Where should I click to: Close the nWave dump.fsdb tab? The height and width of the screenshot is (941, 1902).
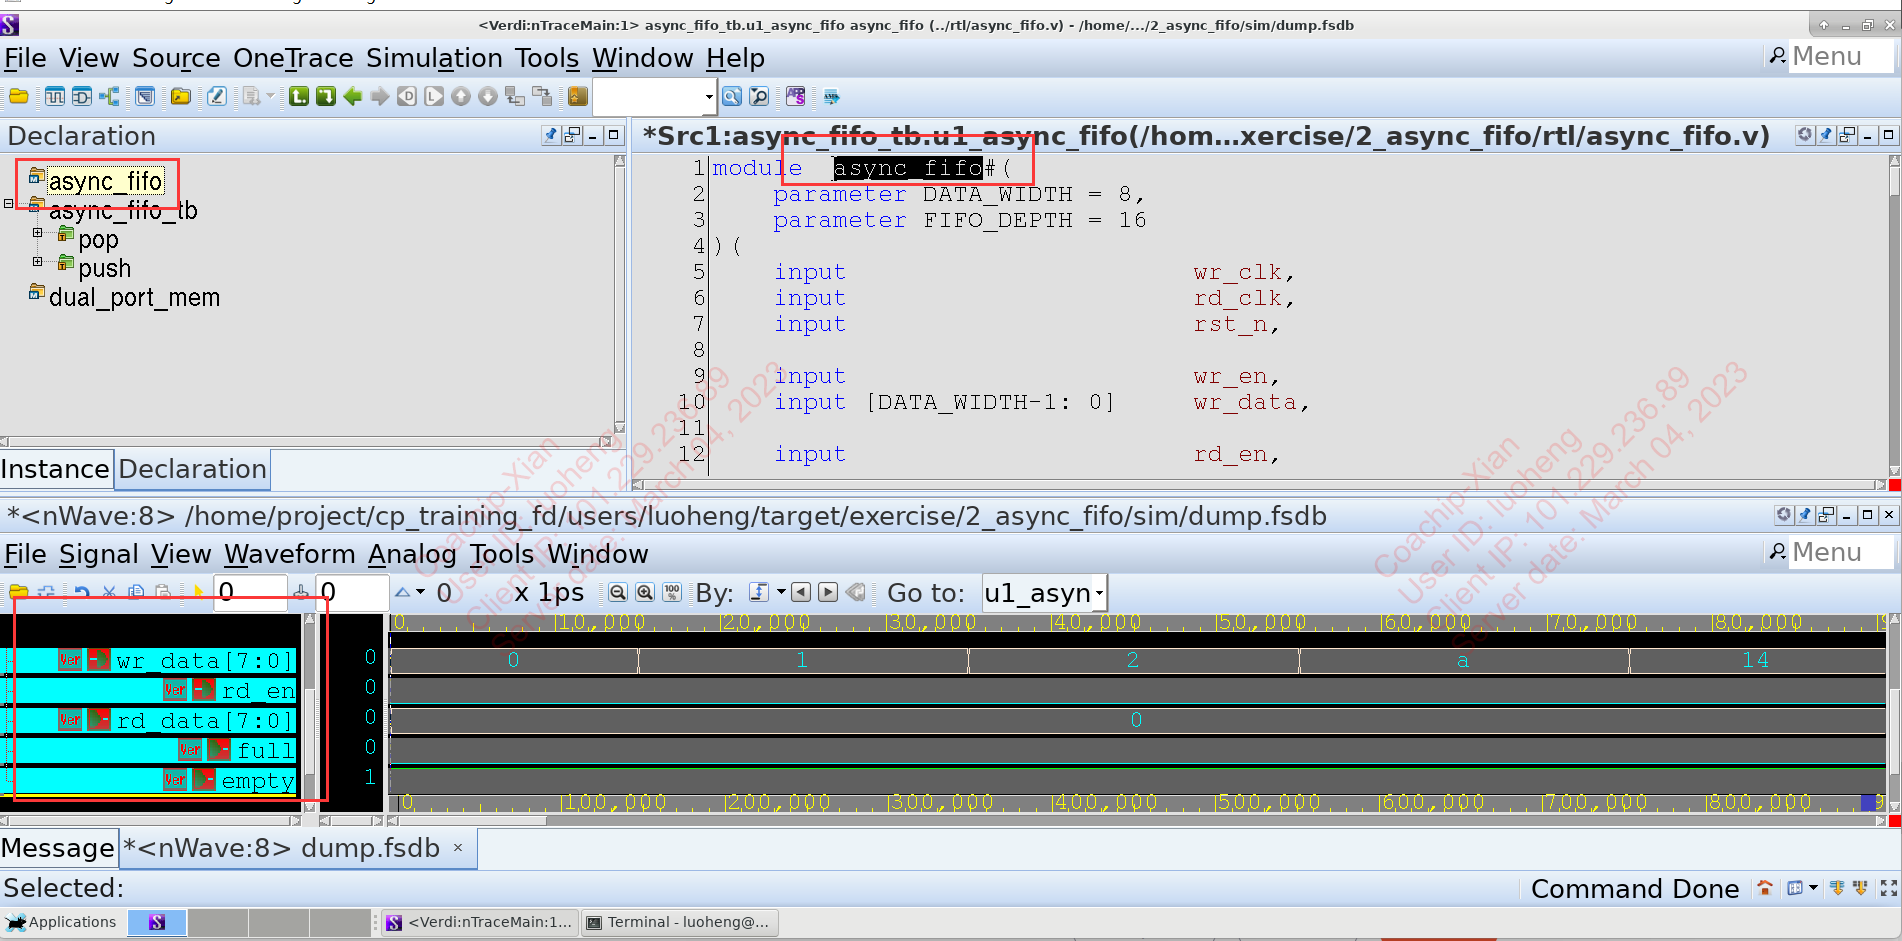tap(458, 848)
